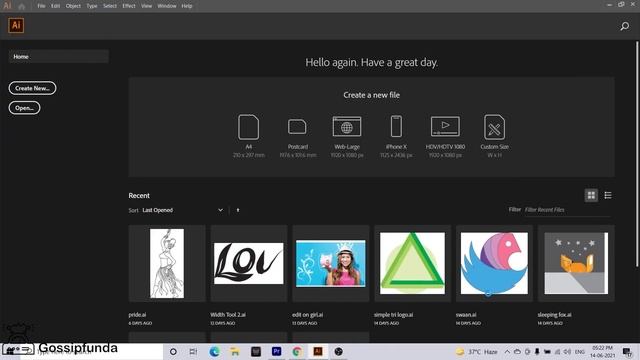Open the Help menu
This screenshot has width=640, height=360.
point(187,6)
